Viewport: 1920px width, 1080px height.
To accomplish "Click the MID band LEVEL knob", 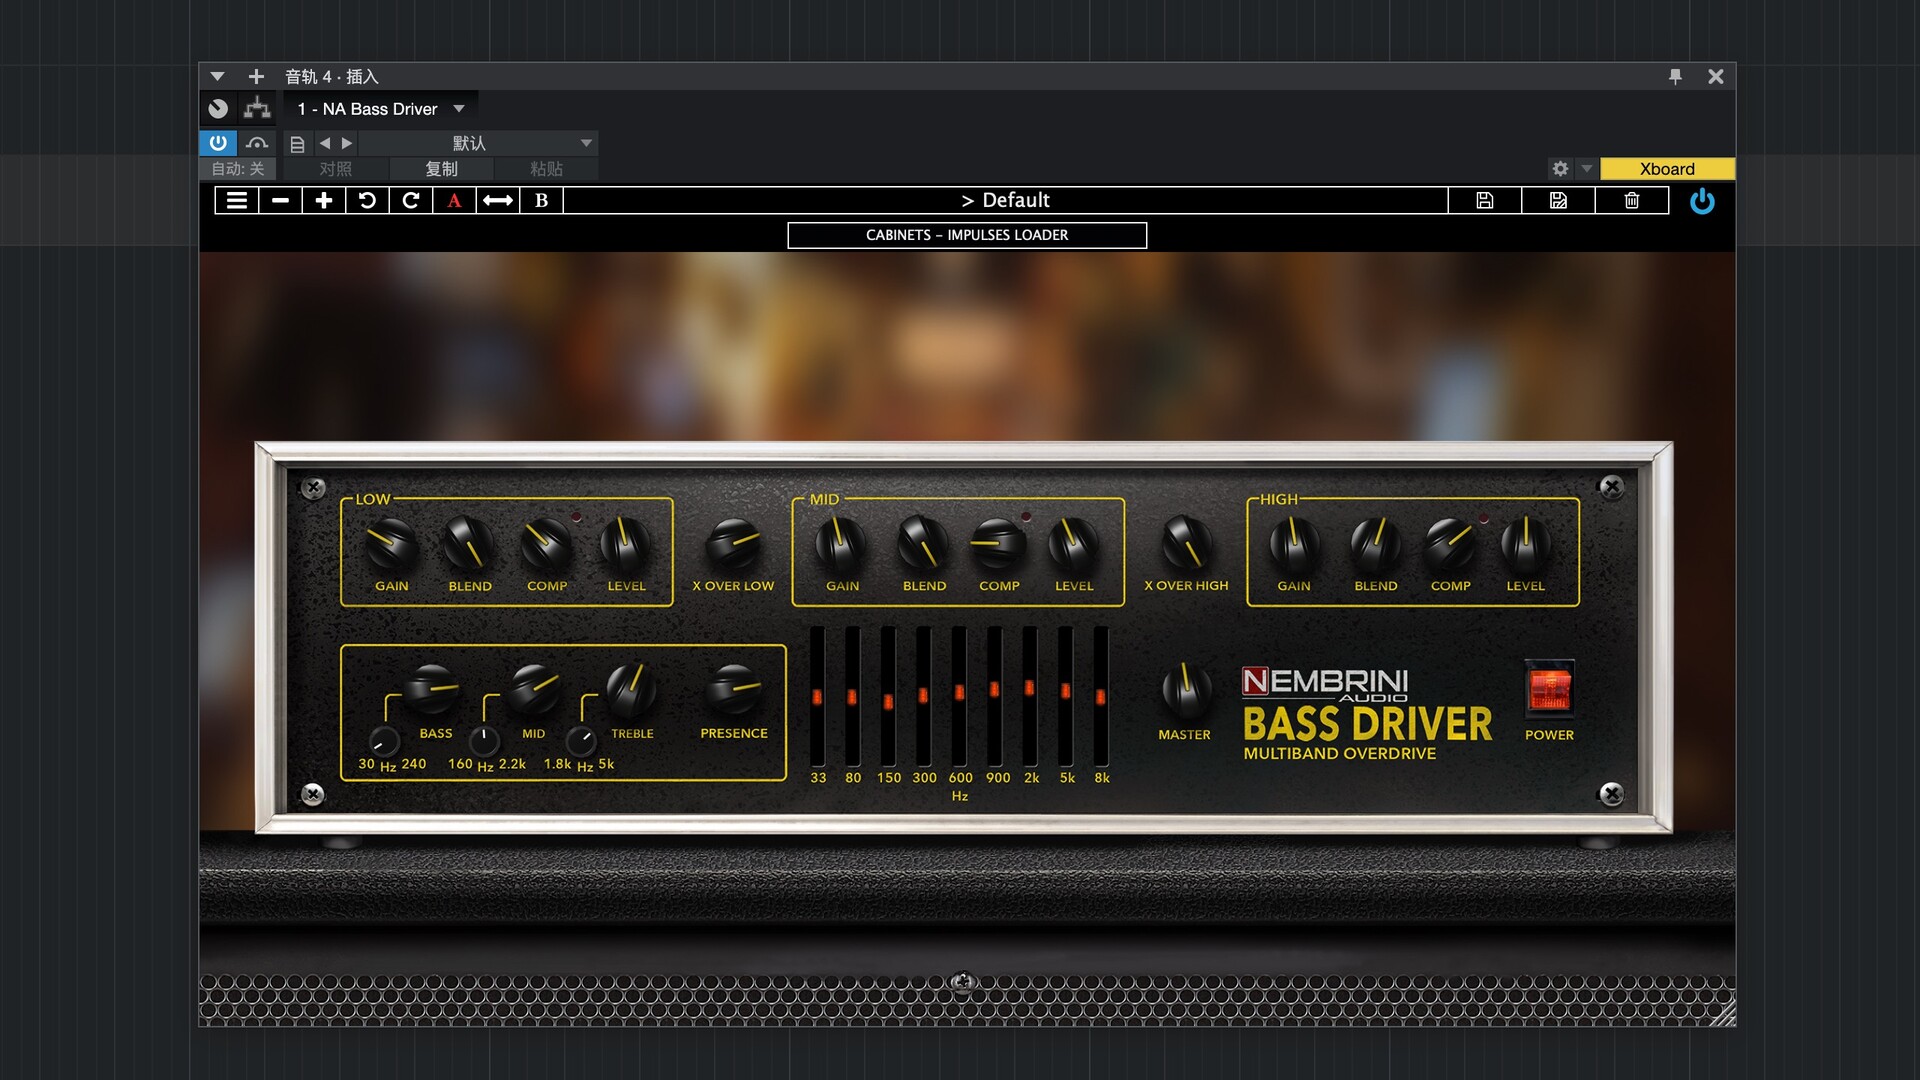I will click(1074, 543).
